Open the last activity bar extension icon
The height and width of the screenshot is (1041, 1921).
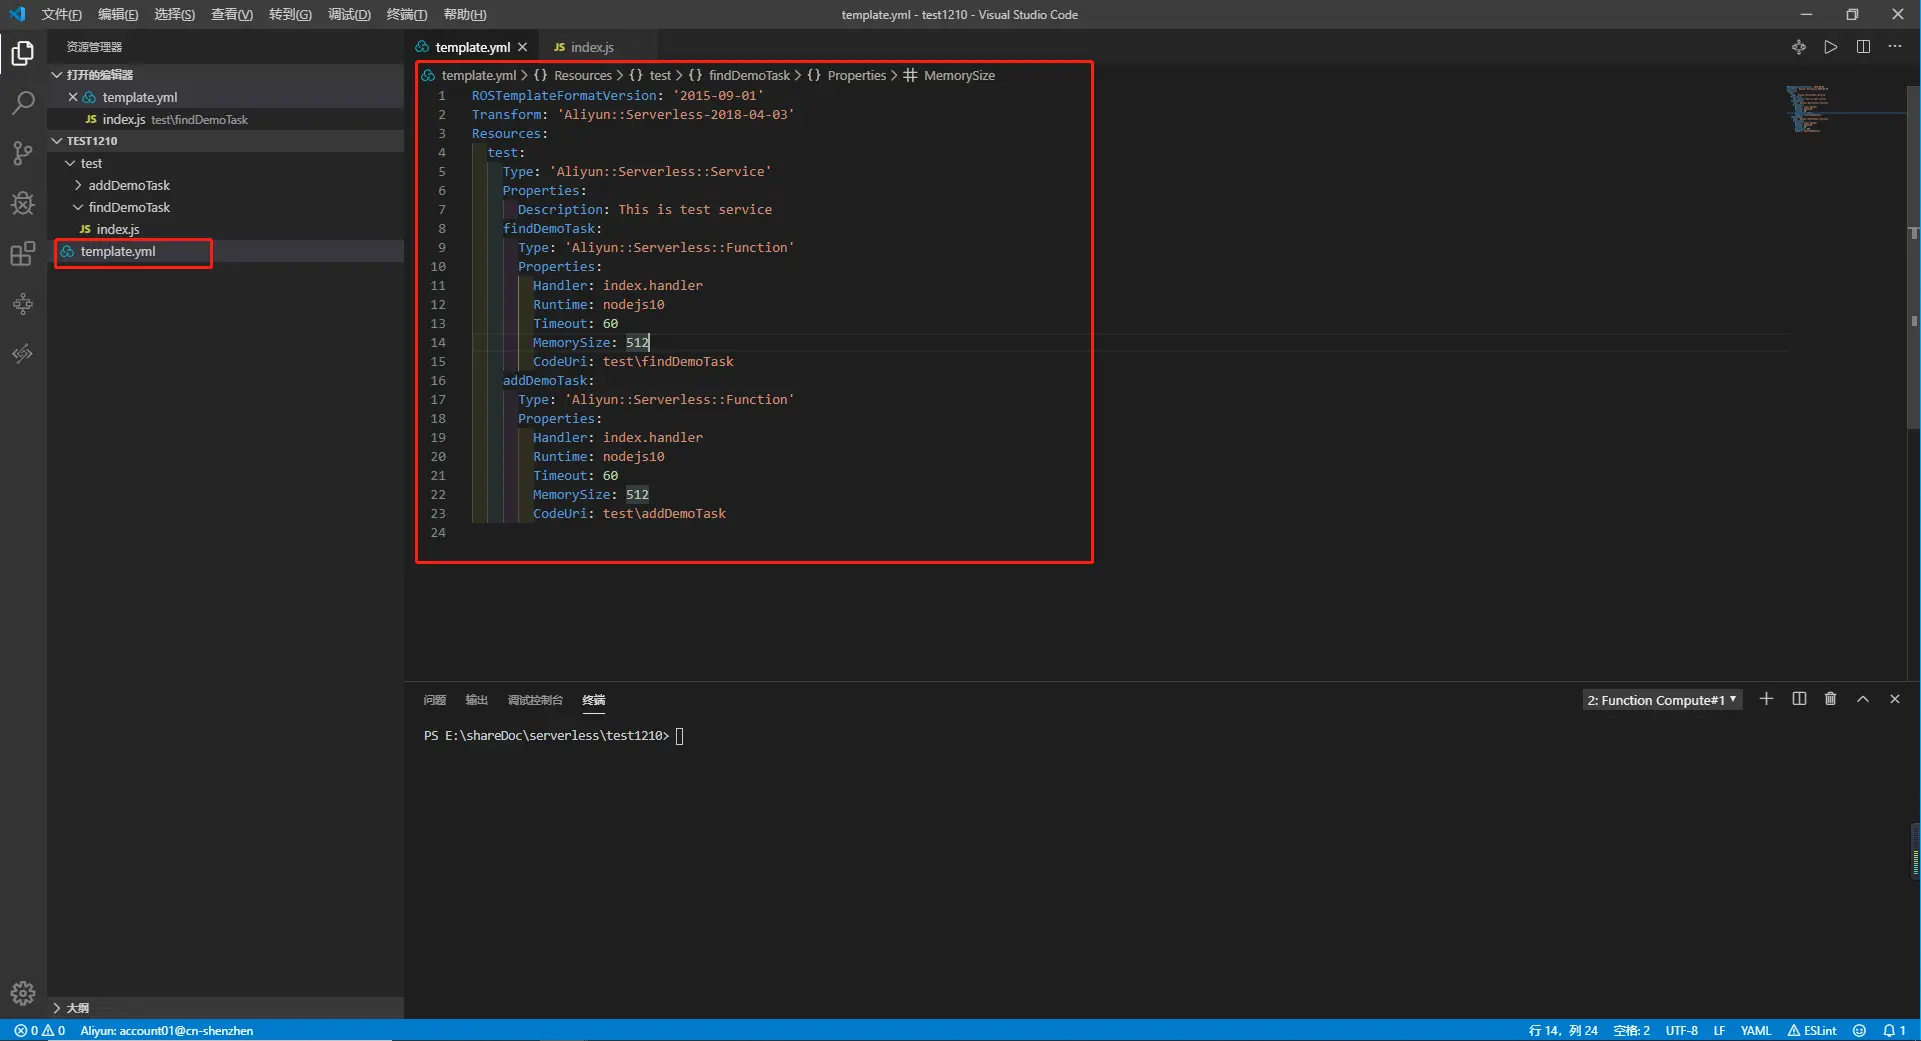pos(23,353)
